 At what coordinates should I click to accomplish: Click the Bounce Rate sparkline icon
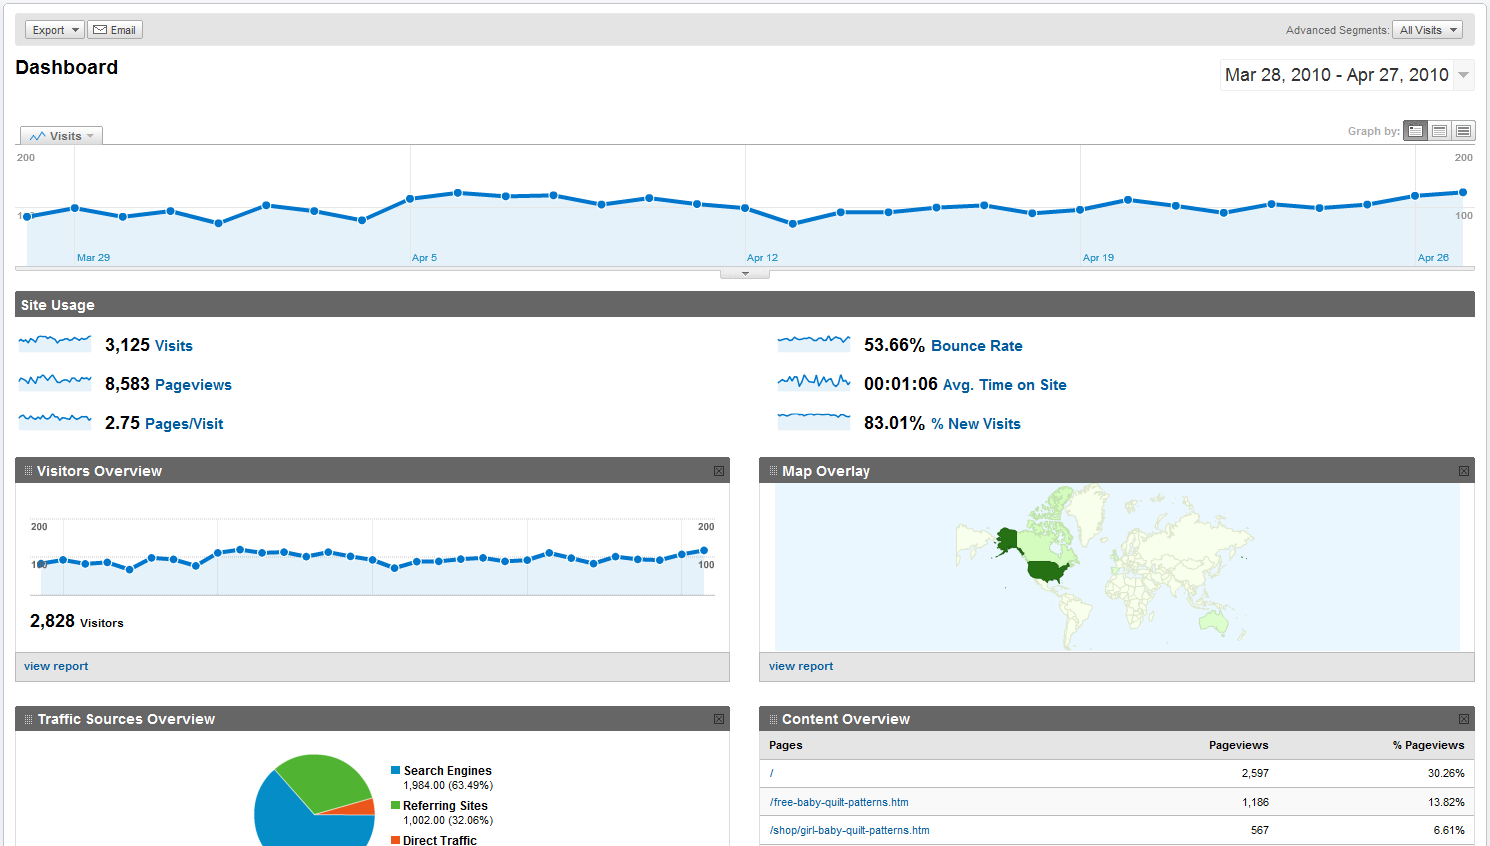[x=813, y=344]
